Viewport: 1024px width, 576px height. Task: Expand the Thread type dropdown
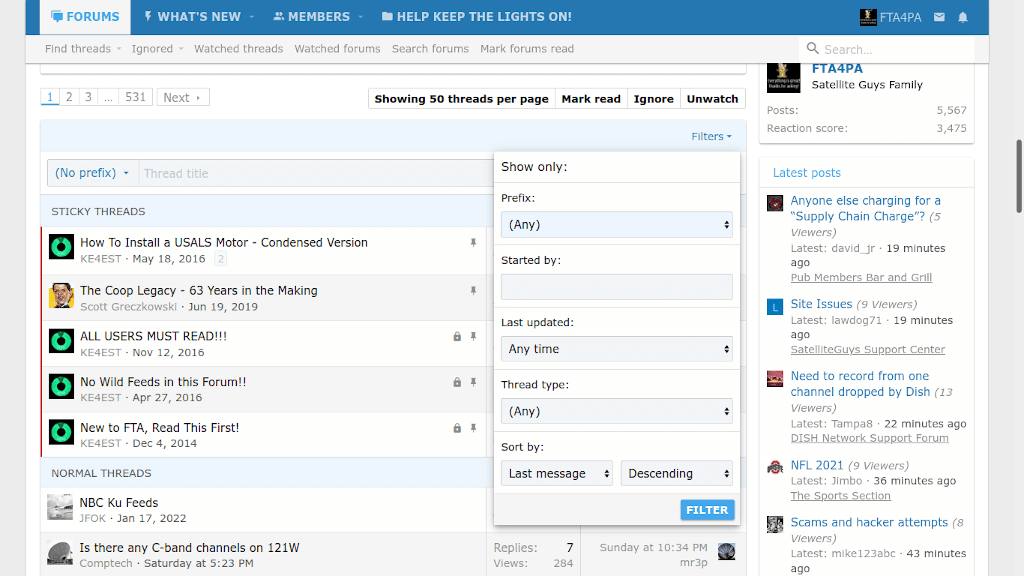coord(616,411)
